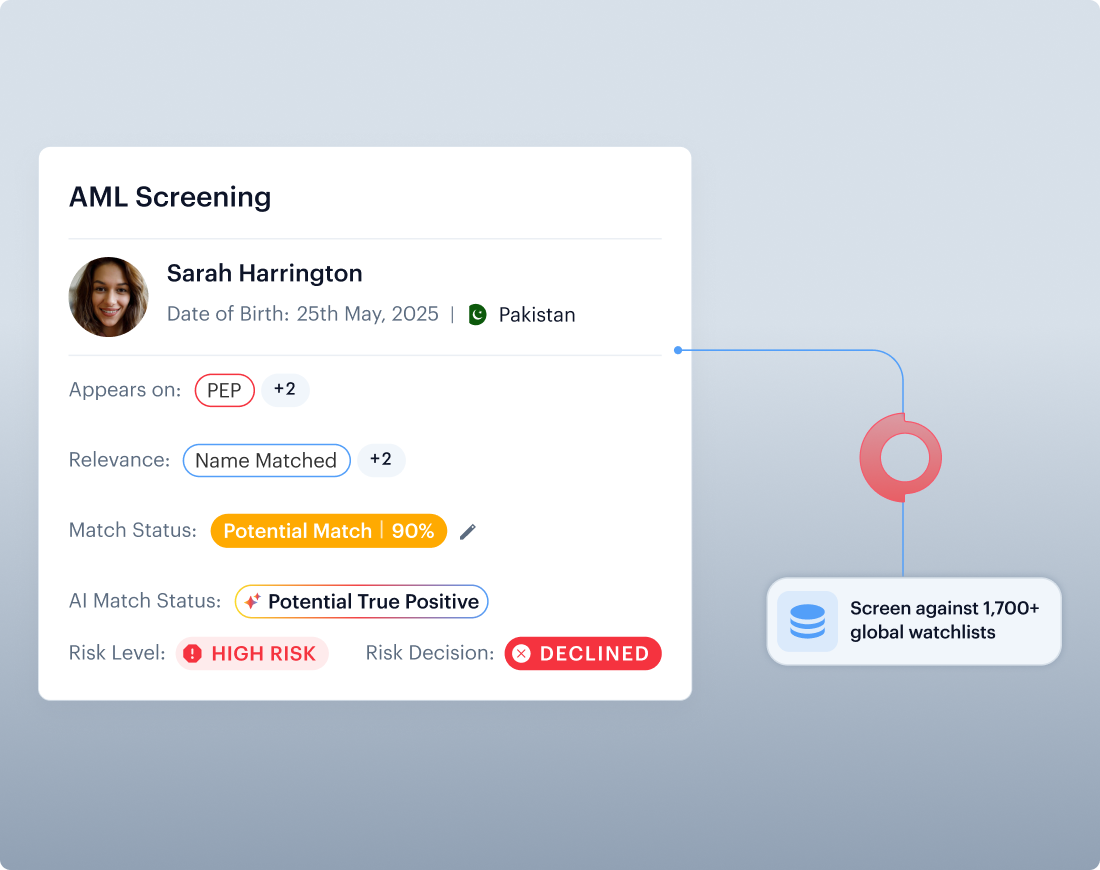Expand the +2 tag beside Name Matched
Screen dimensions: 1100x870
click(x=381, y=460)
